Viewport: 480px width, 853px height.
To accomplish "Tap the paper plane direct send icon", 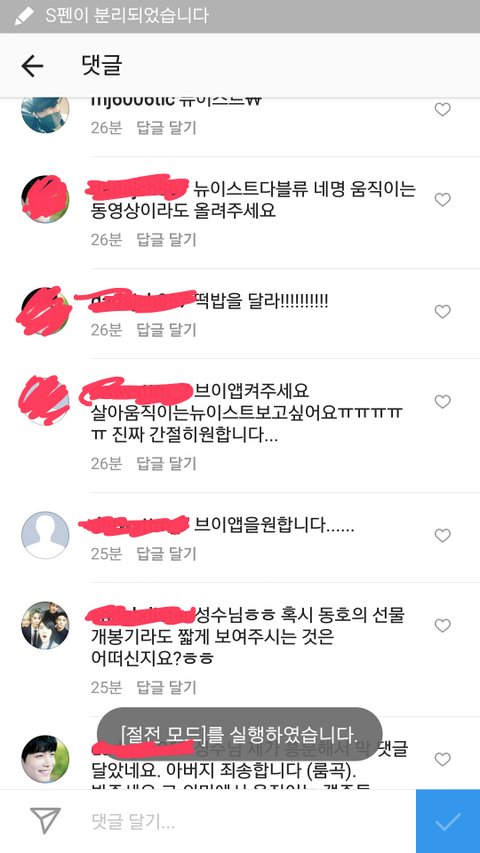I will (45, 821).
